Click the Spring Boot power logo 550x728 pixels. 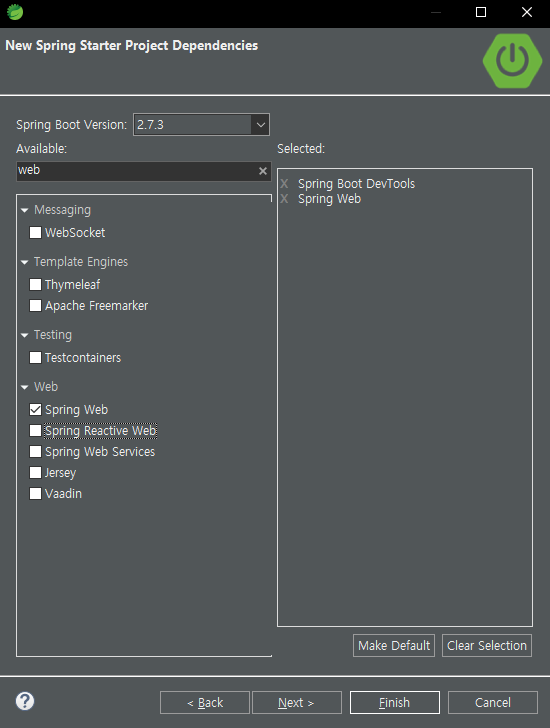[512, 61]
